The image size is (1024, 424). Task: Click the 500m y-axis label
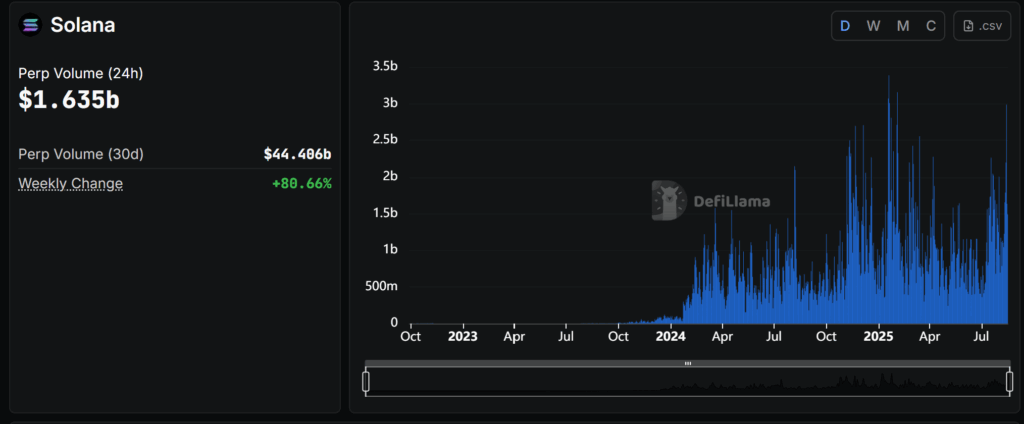[383, 286]
